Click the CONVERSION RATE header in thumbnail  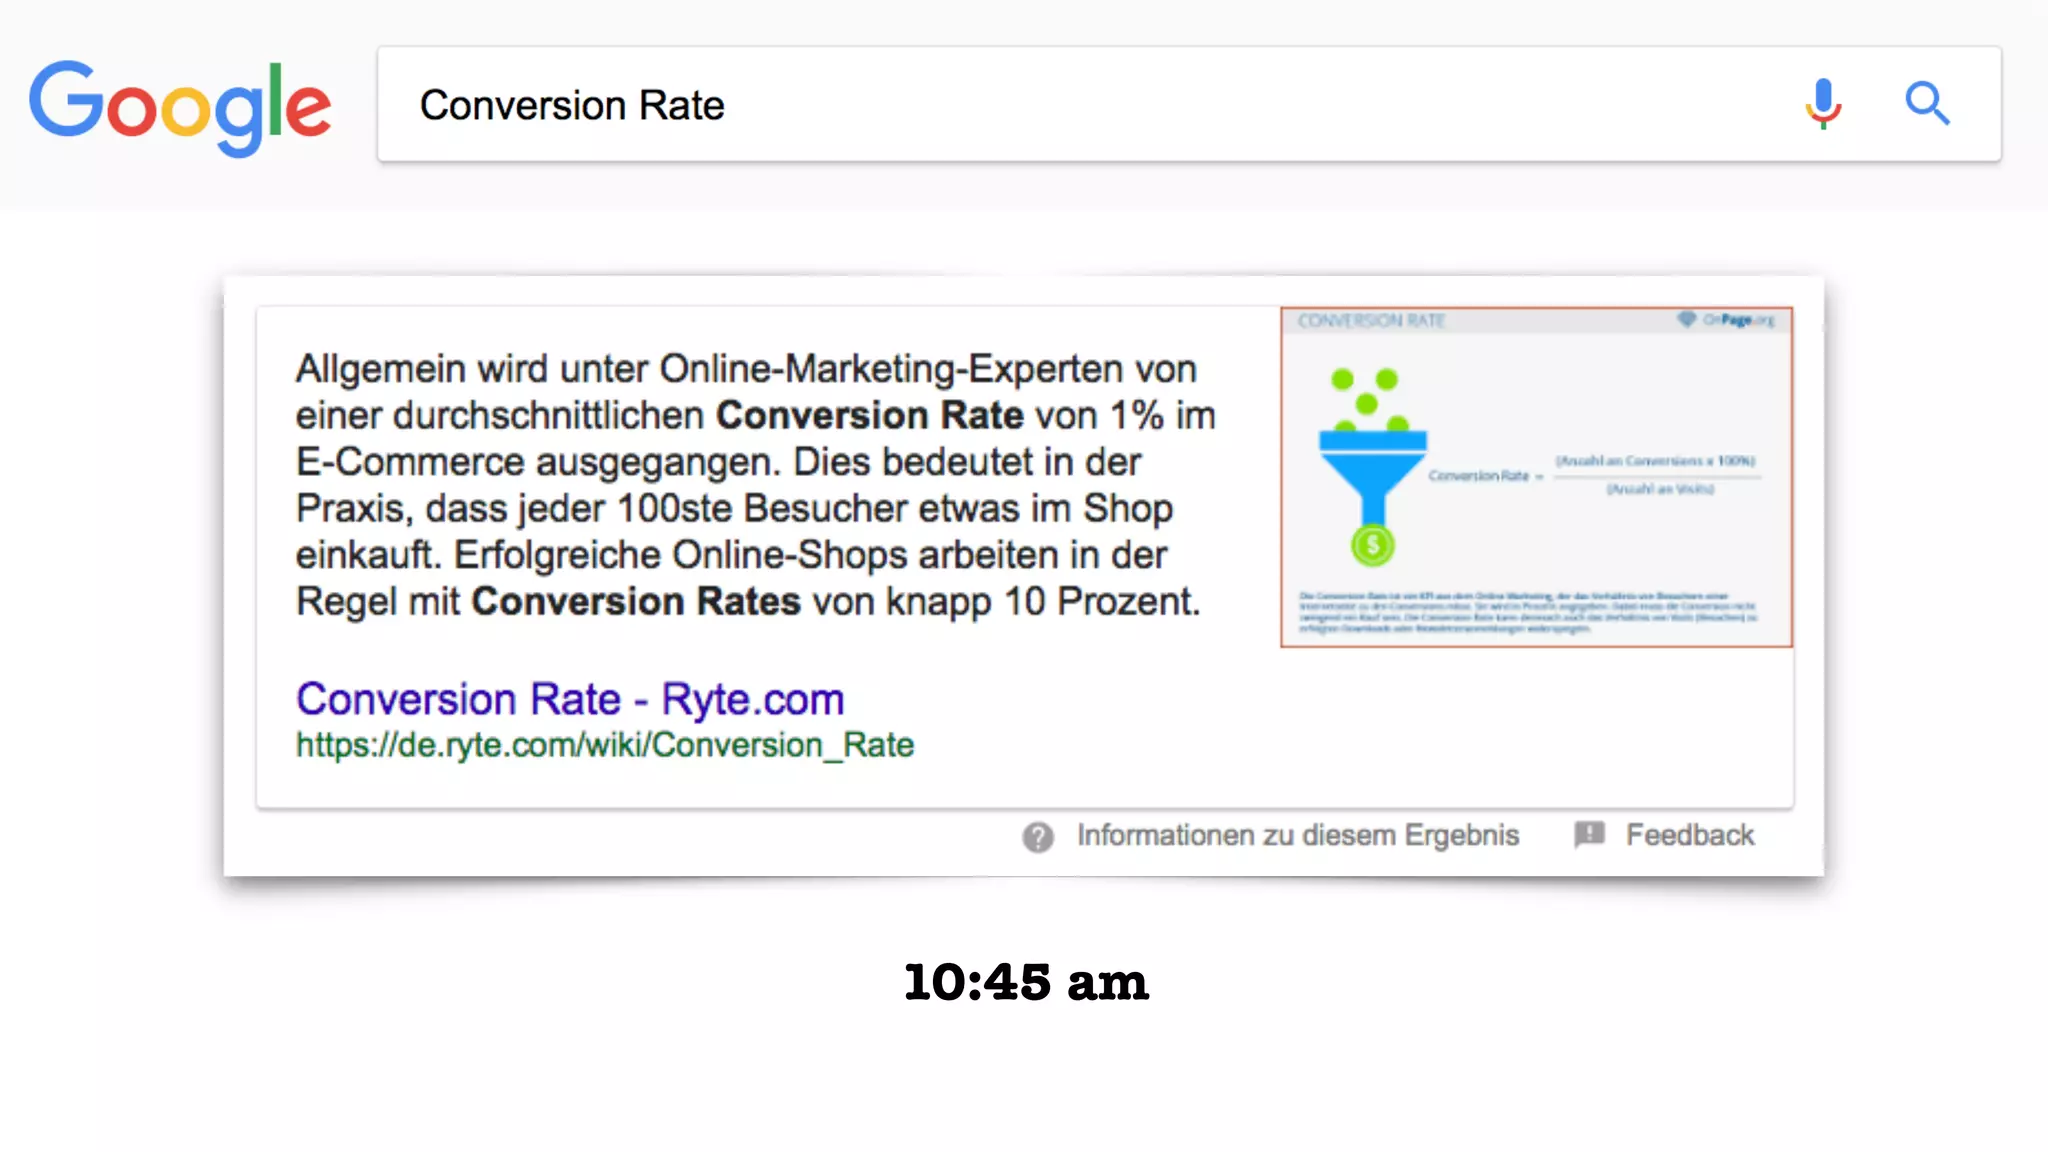click(x=1371, y=321)
